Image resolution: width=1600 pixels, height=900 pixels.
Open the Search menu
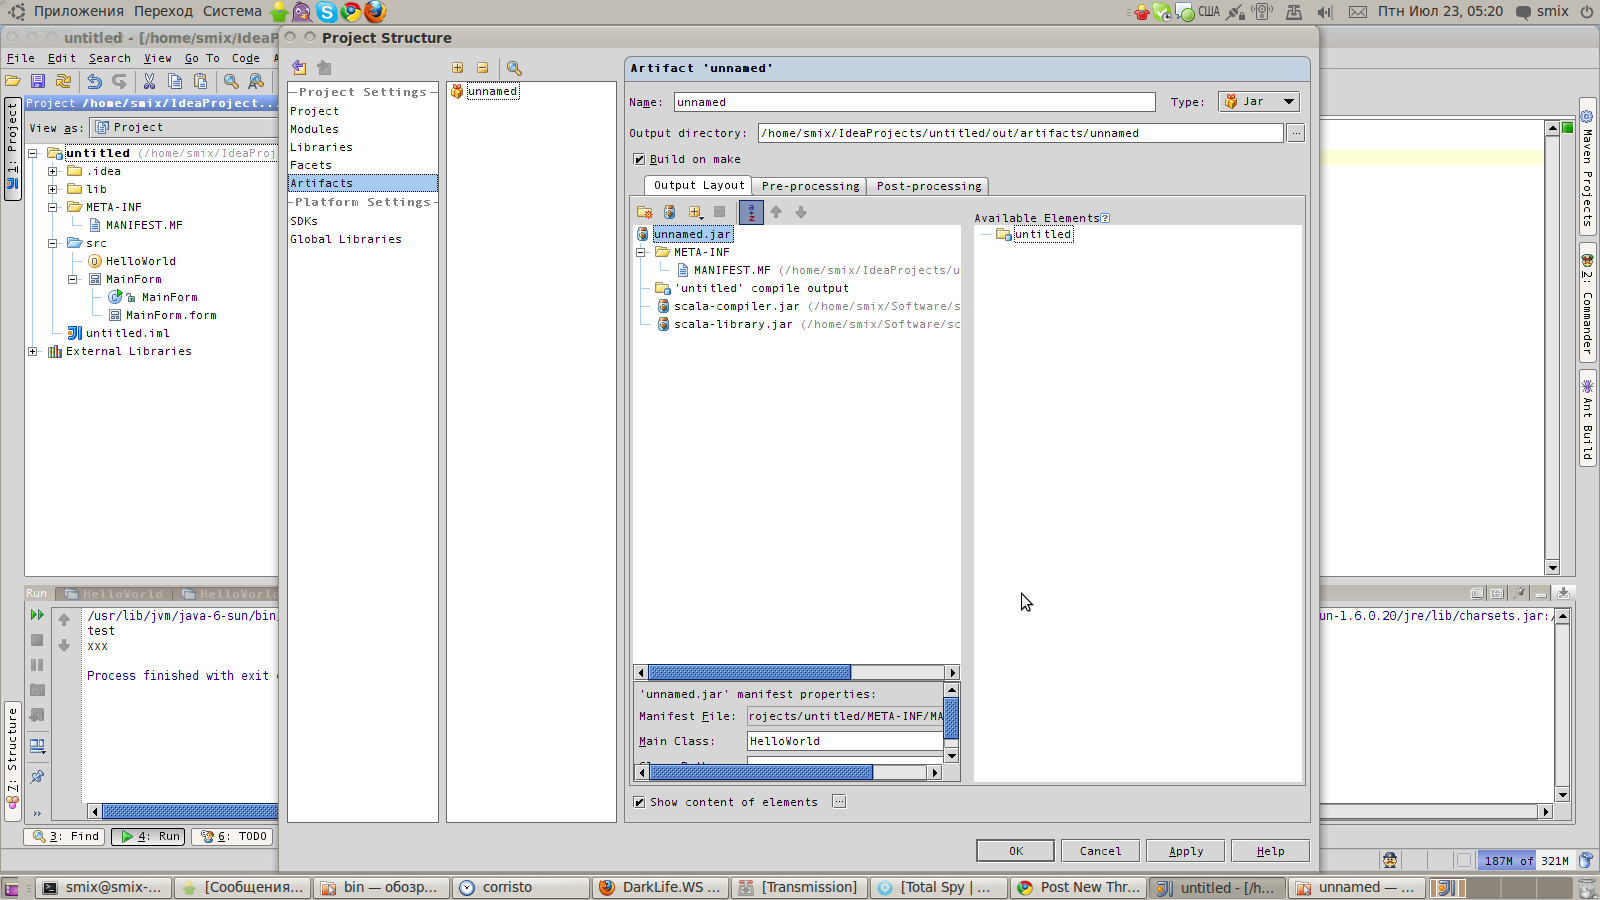[109, 58]
